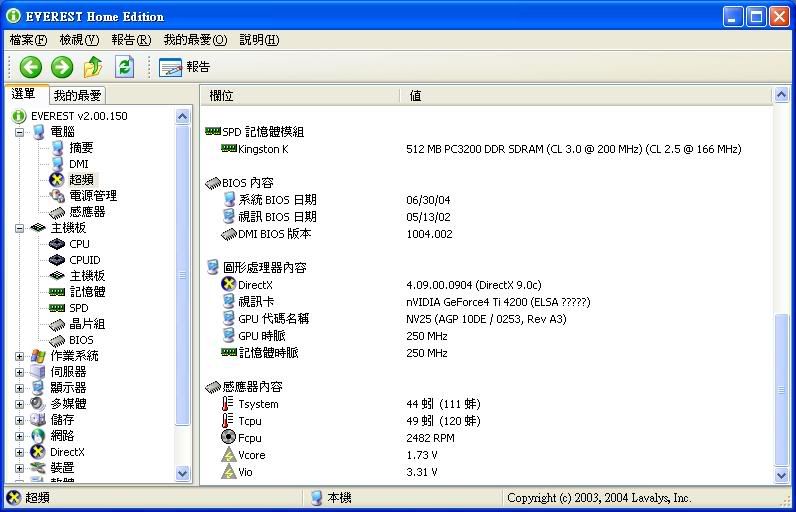Click the 電腦 computer icon in tree
796x512 pixels.
pos(39,132)
